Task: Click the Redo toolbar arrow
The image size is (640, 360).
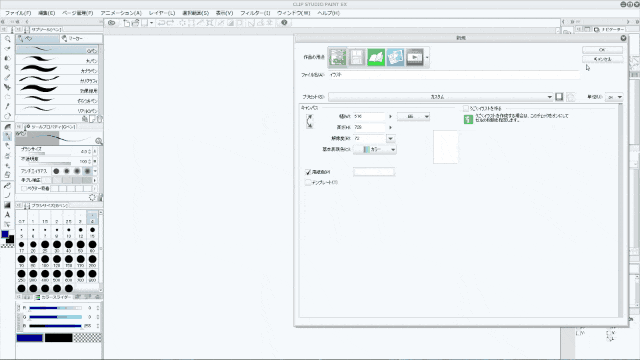Action: coord(171,23)
